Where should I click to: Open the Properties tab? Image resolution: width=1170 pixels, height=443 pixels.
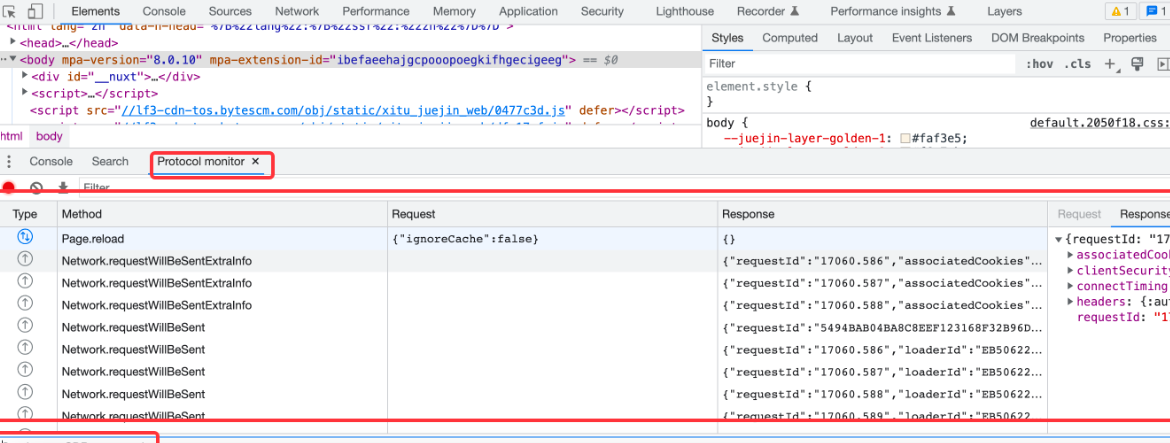click(1130, 38)
